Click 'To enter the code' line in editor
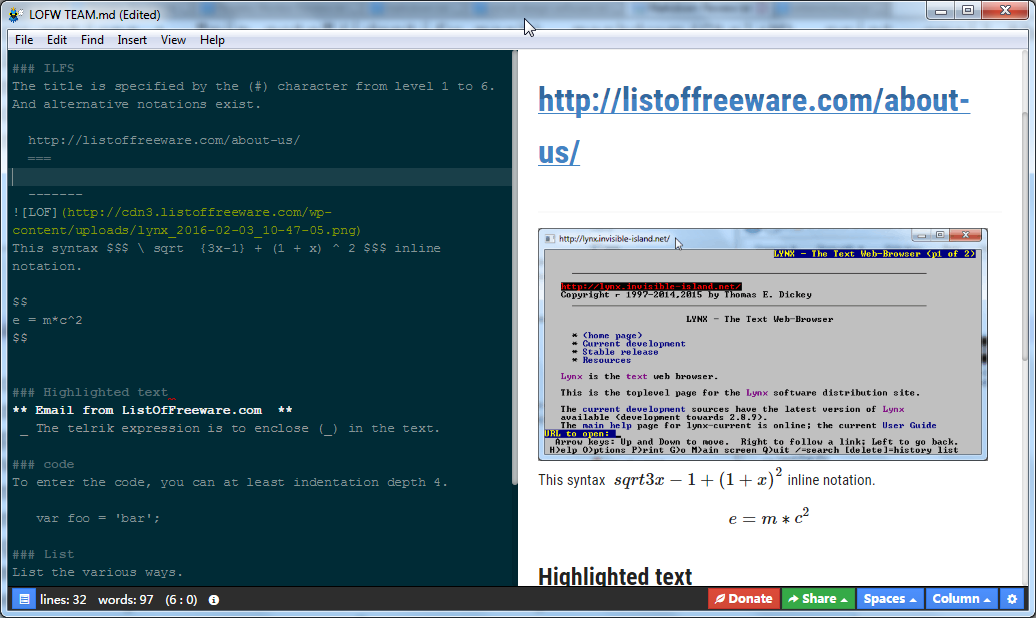Screen dimensions: 1036x618 (230, 483)
